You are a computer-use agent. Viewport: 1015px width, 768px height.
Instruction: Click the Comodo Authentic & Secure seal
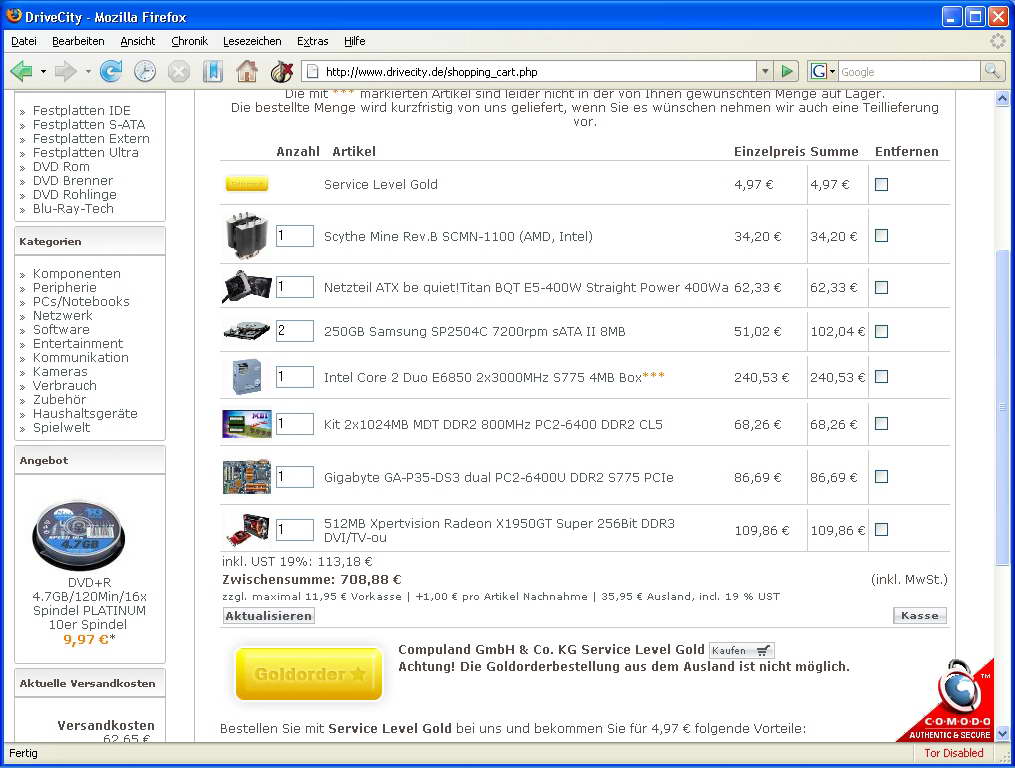tap(950, 701)
